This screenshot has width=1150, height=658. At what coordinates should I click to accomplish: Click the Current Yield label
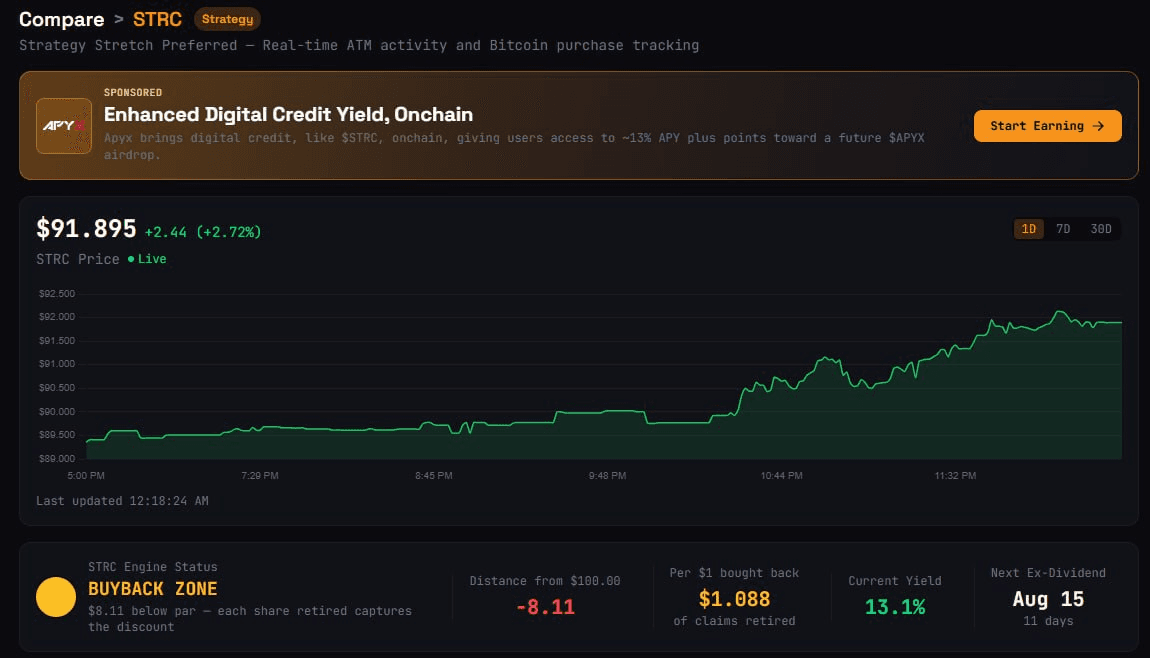coord(895,581)
